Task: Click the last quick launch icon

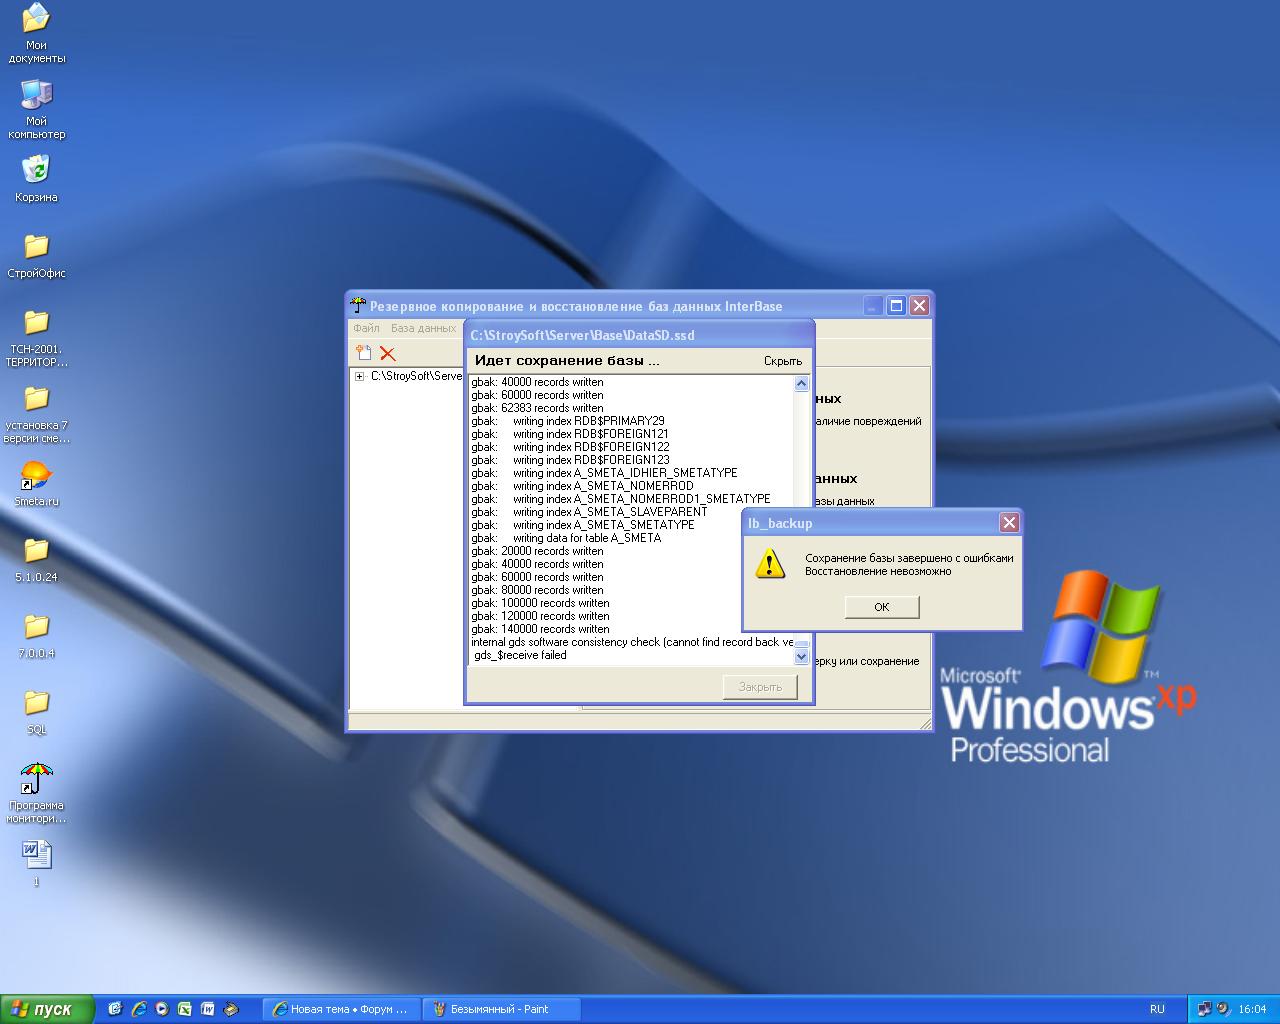Action: (231, 1009)
